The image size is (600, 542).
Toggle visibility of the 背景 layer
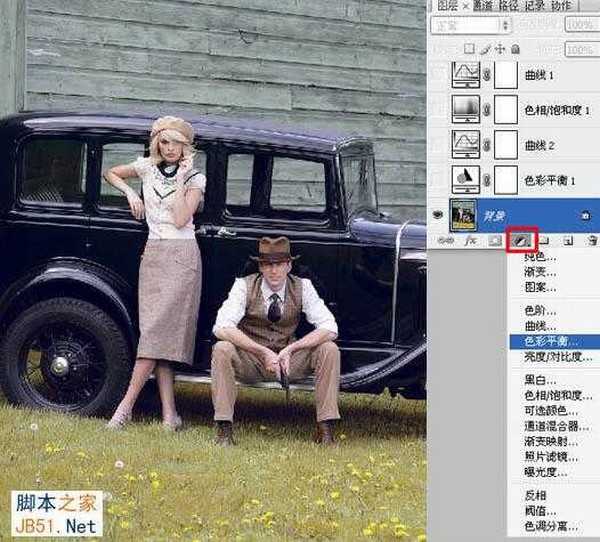[439, 214]
